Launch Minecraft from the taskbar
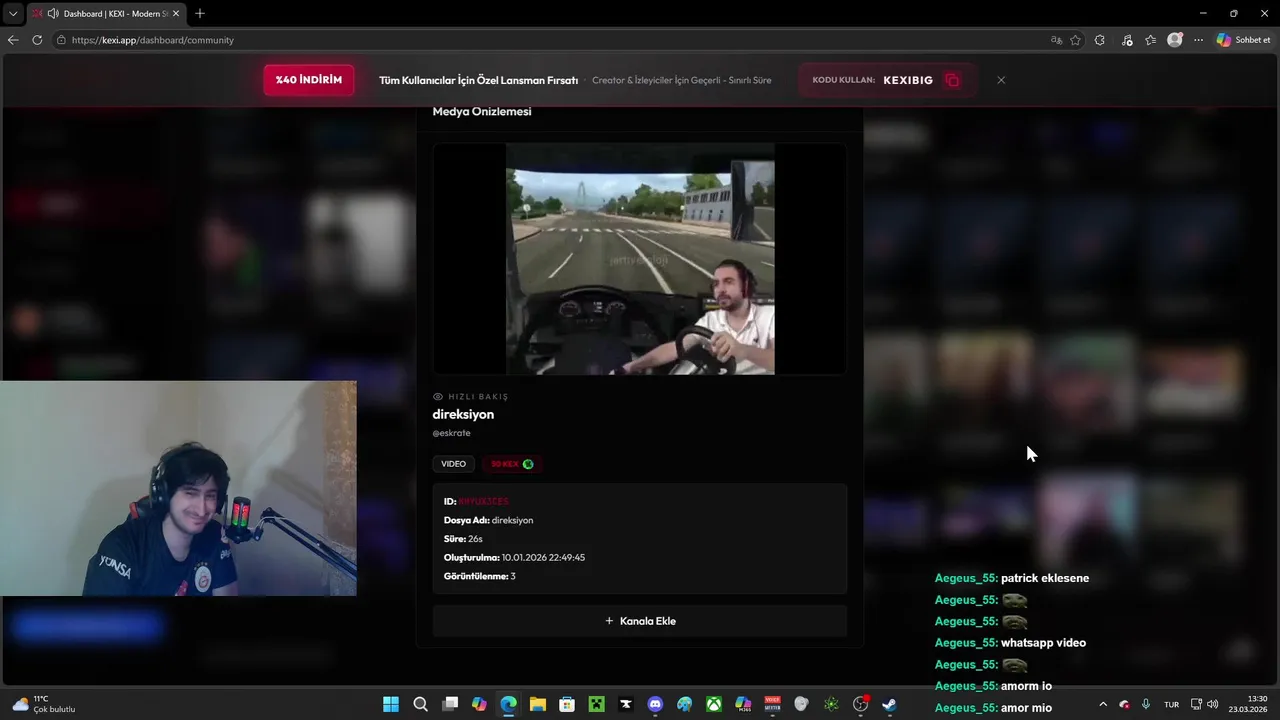 point(597,704)
